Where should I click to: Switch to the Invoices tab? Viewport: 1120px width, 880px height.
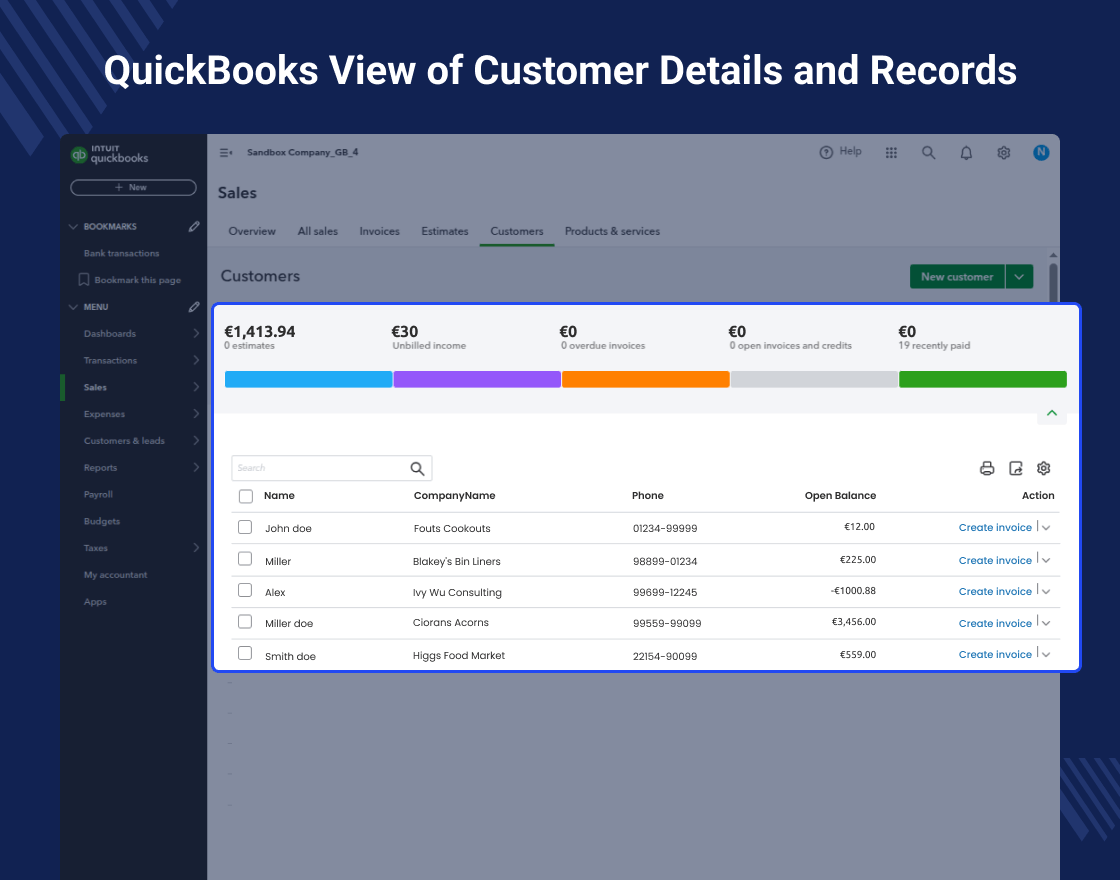[379, 231]
